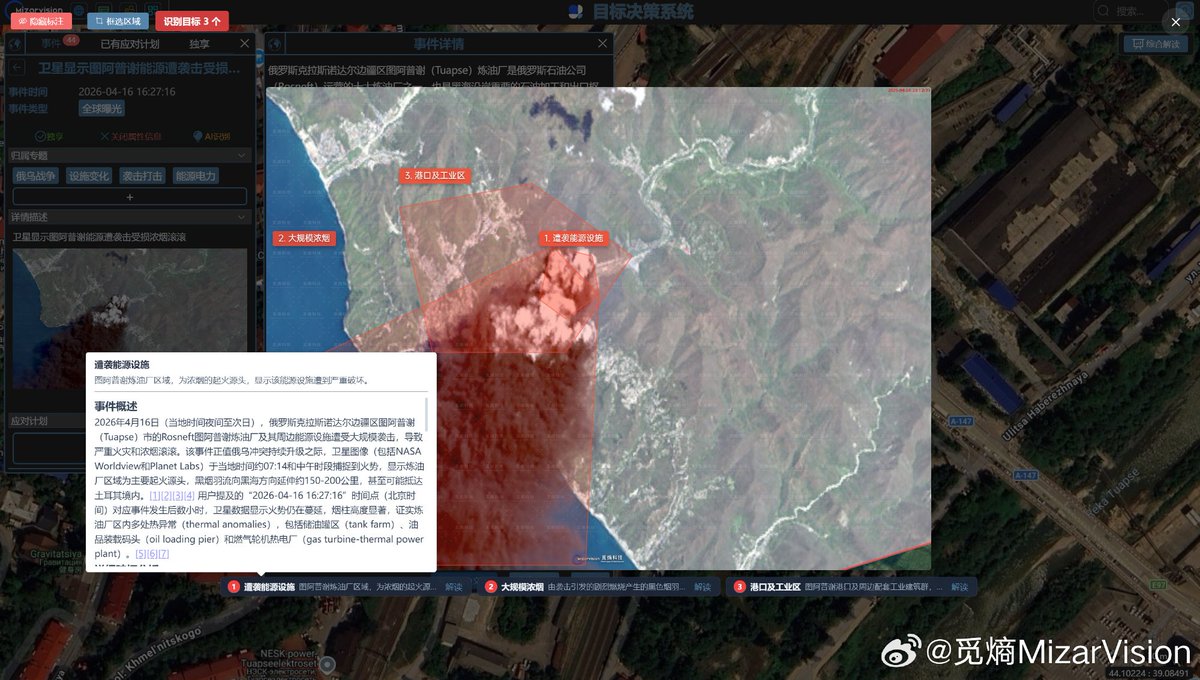The width and height of the screenshot is (1200, 680).
Task: Click the 全球曝光 event type tag
Action: tap(102, 108)
